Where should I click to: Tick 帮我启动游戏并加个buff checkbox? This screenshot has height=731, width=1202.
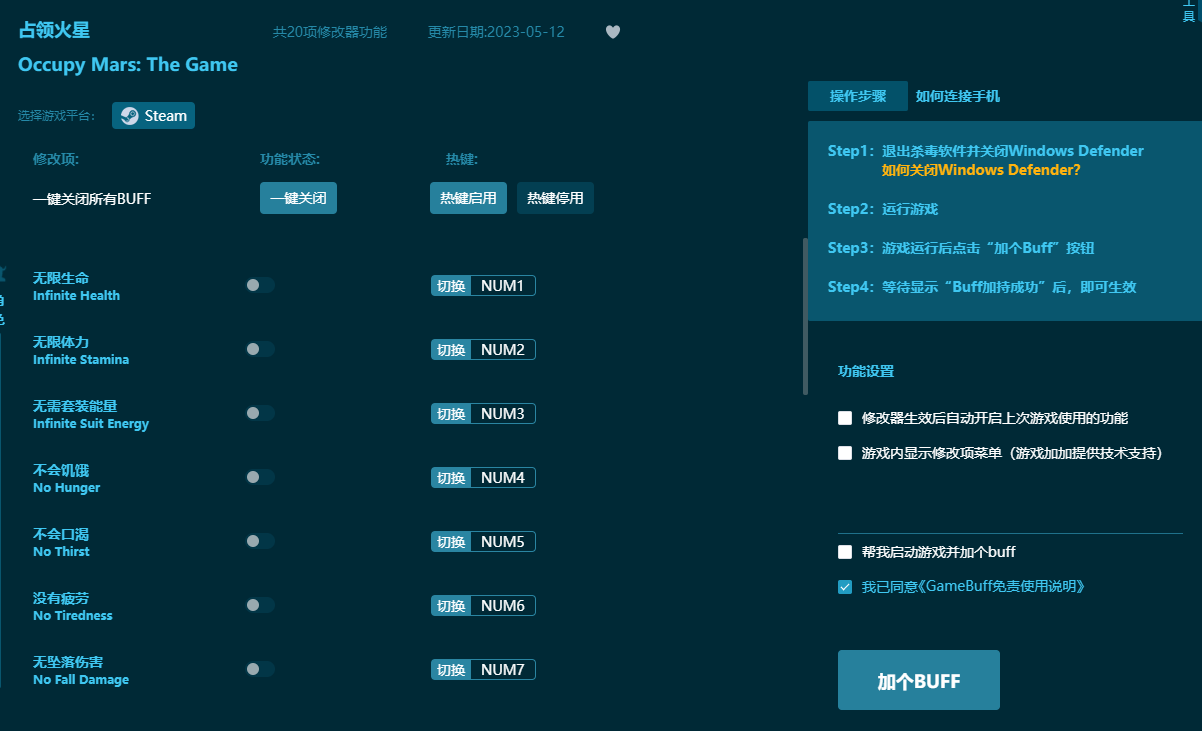point(845,552)
